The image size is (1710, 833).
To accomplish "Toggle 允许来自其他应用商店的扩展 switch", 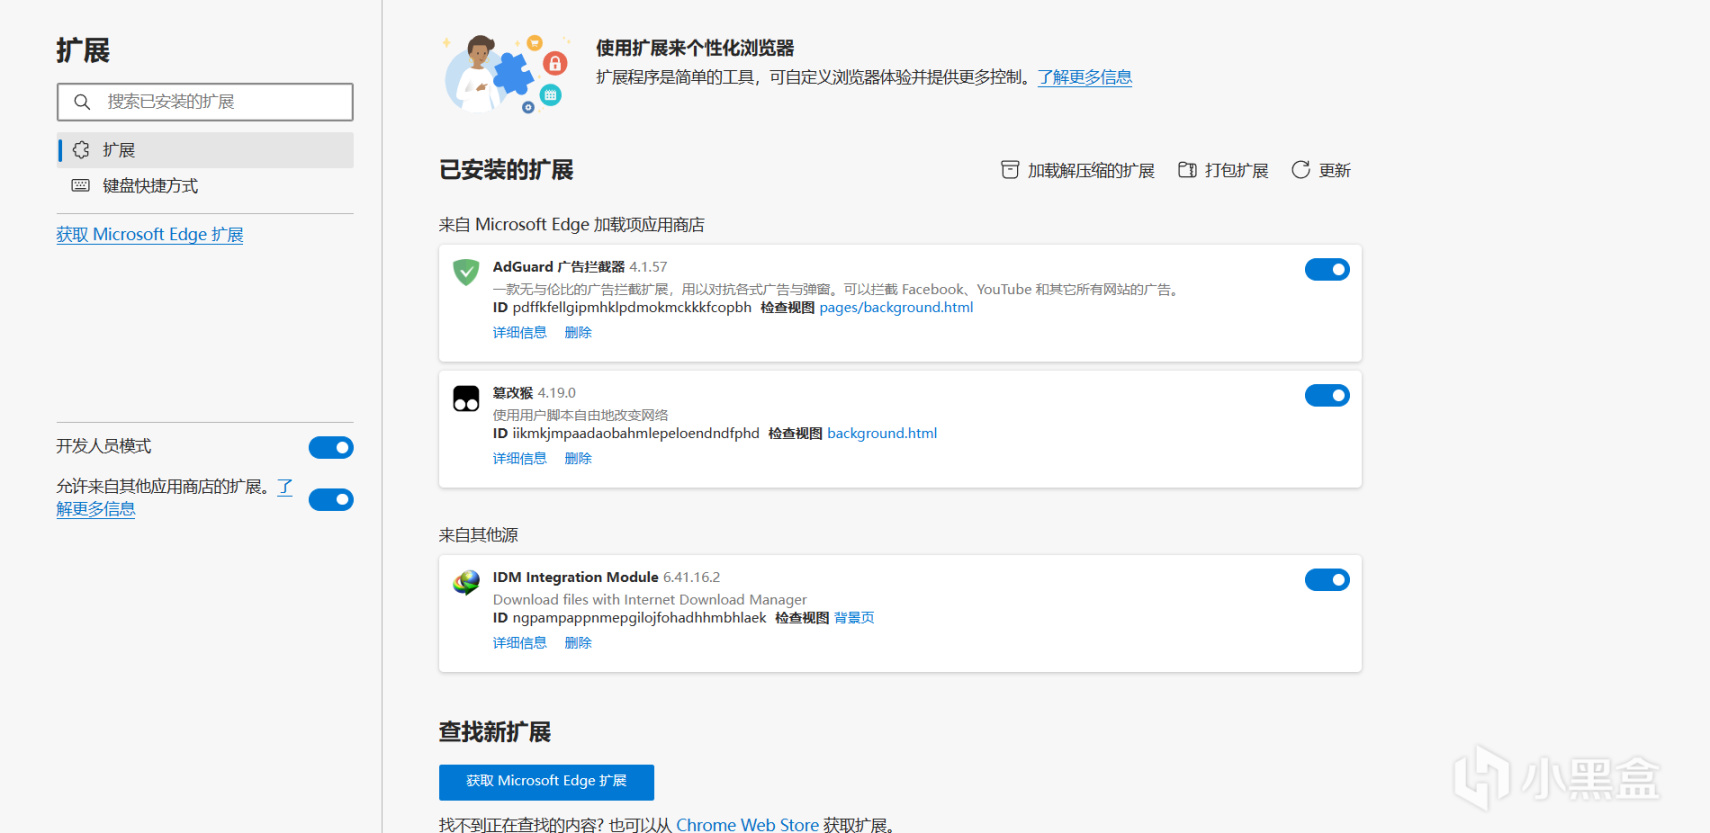I will coord(331,499).
